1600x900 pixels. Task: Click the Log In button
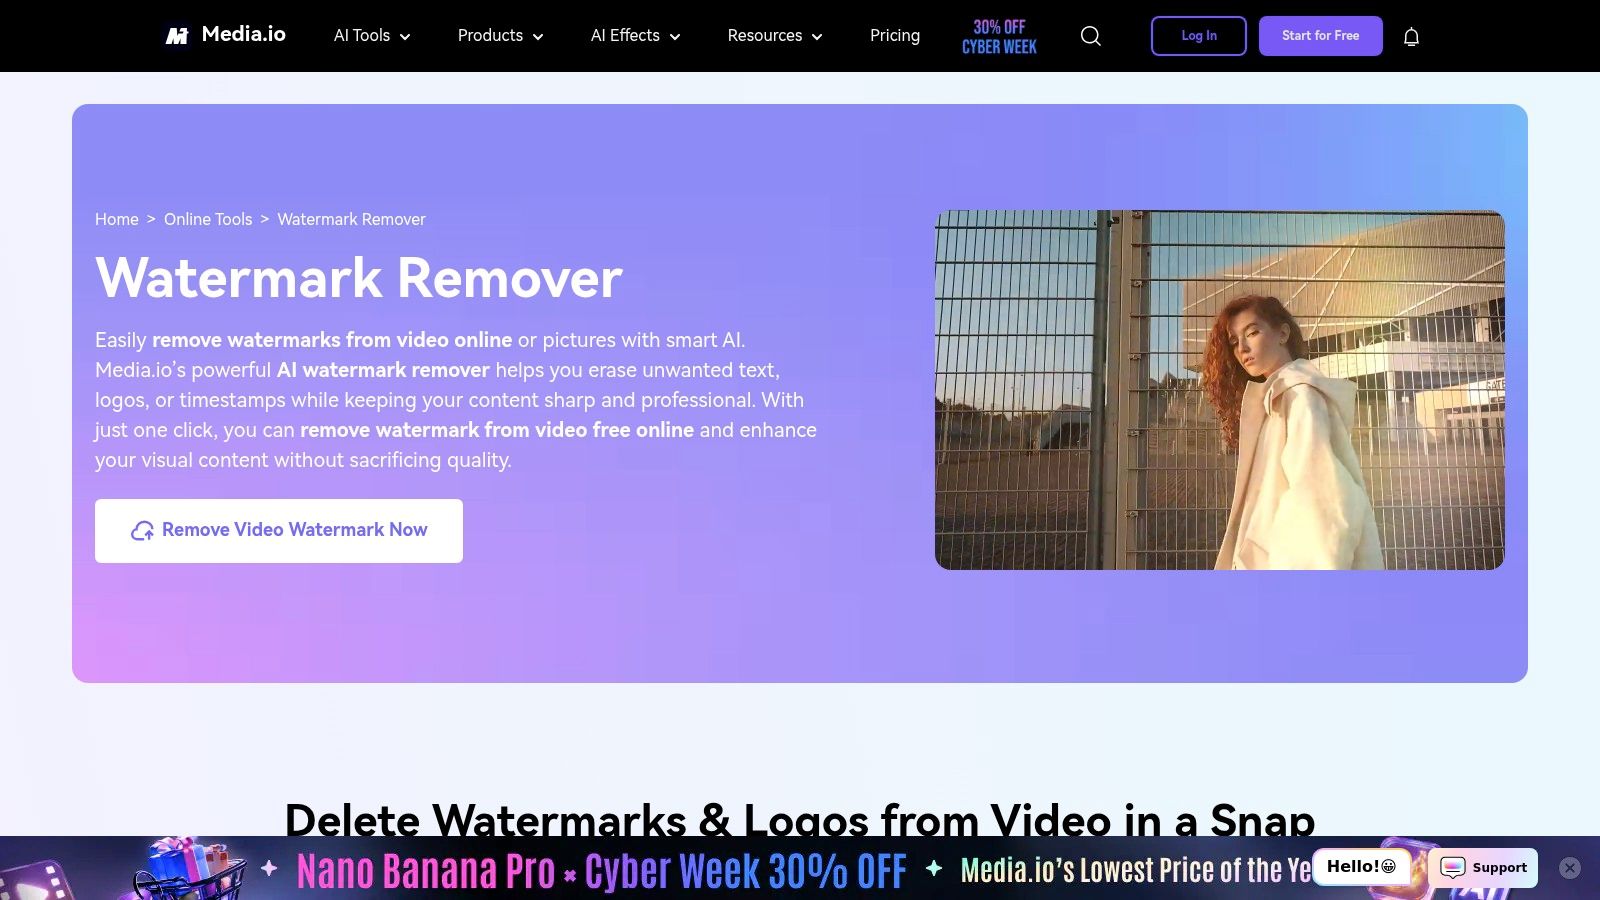coord(1199,36)
